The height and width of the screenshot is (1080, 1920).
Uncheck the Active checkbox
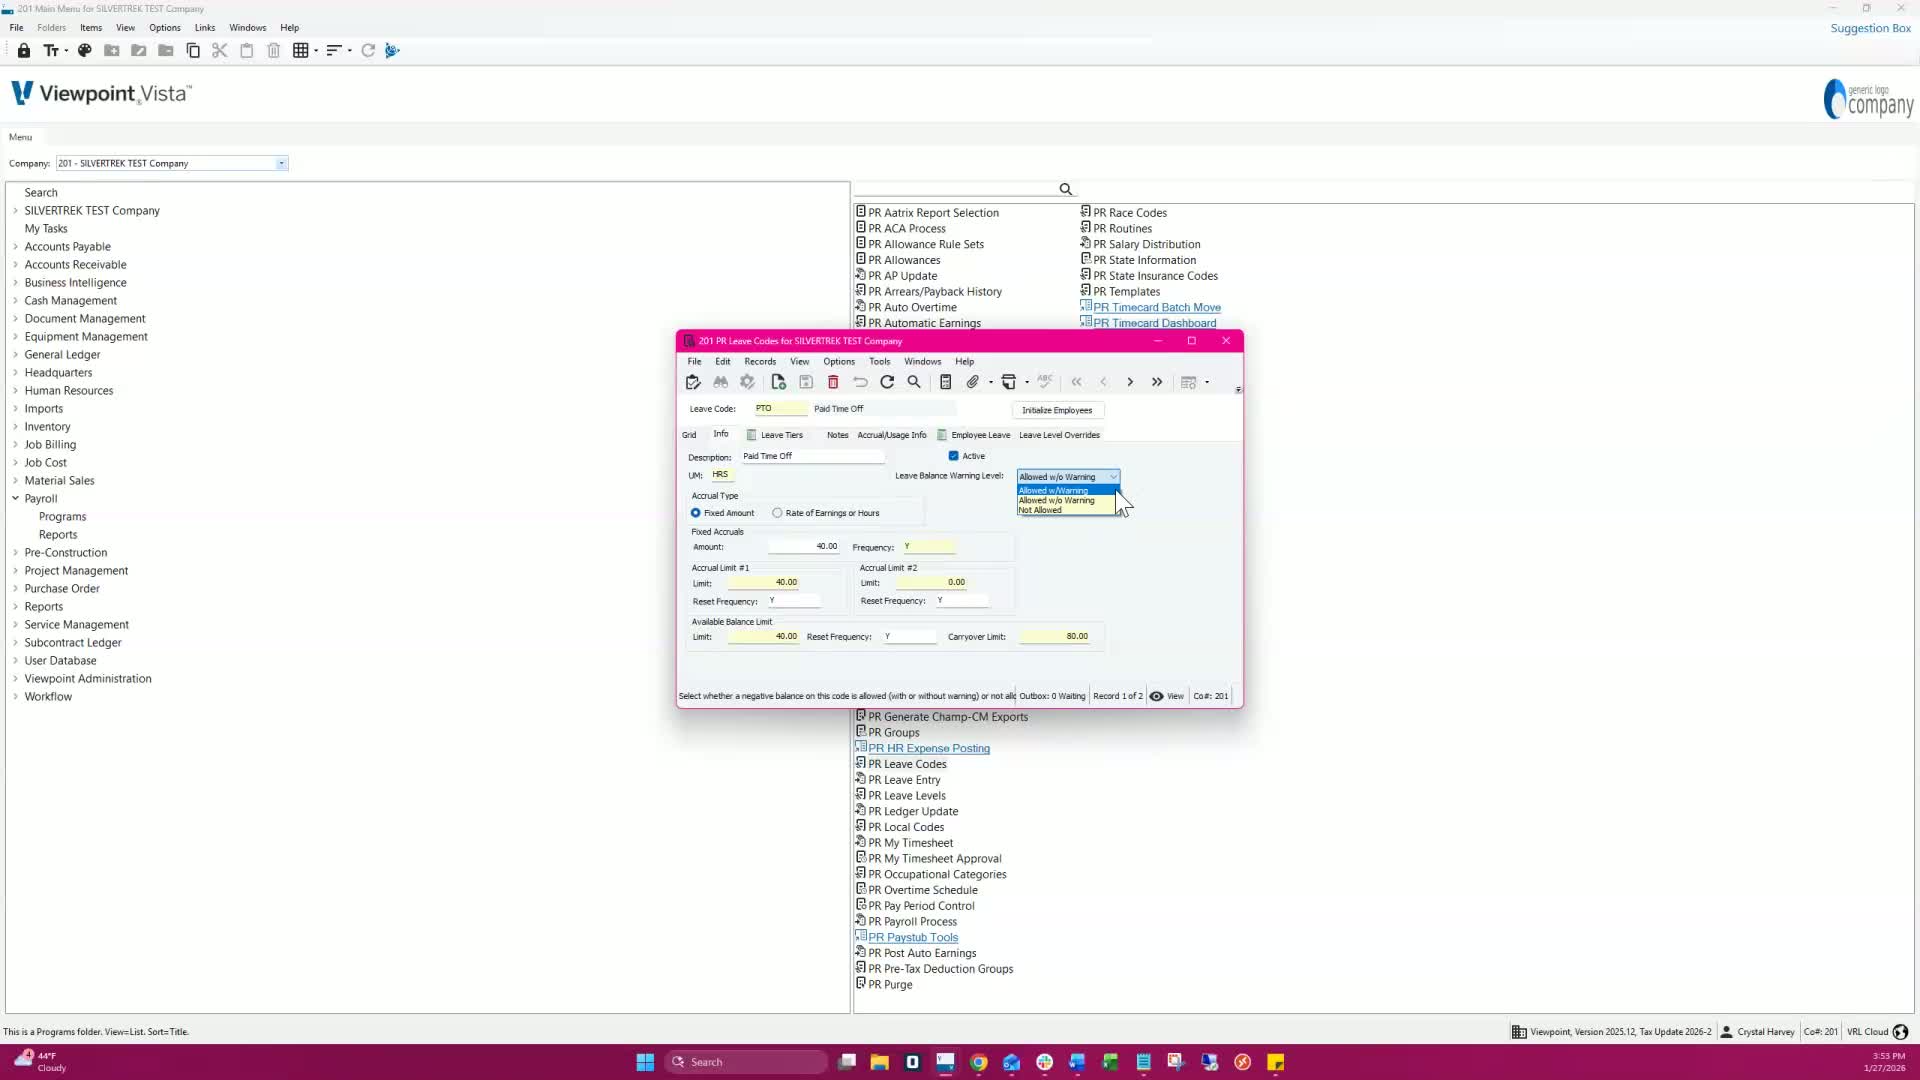[953, 456]
